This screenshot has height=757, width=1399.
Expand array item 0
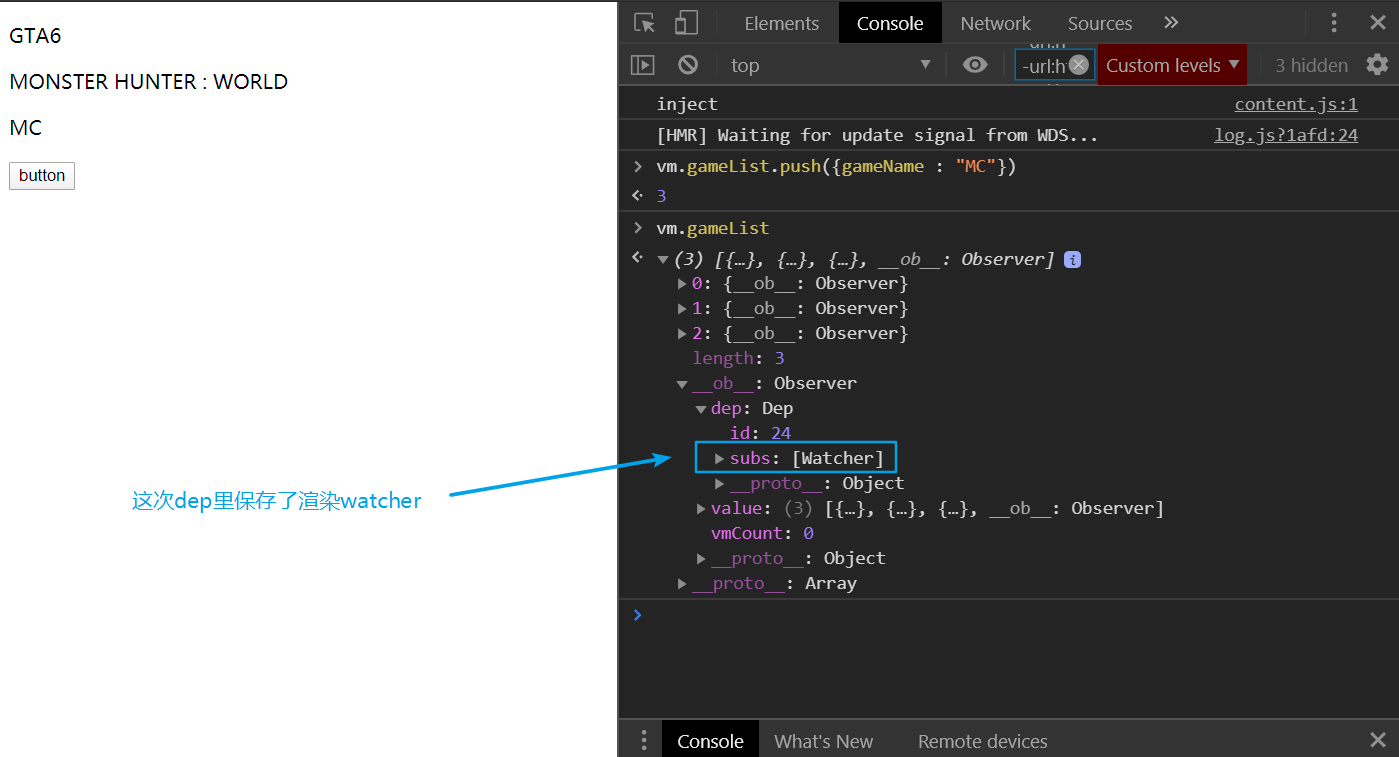pyautogui.click(x=683, y=284)
